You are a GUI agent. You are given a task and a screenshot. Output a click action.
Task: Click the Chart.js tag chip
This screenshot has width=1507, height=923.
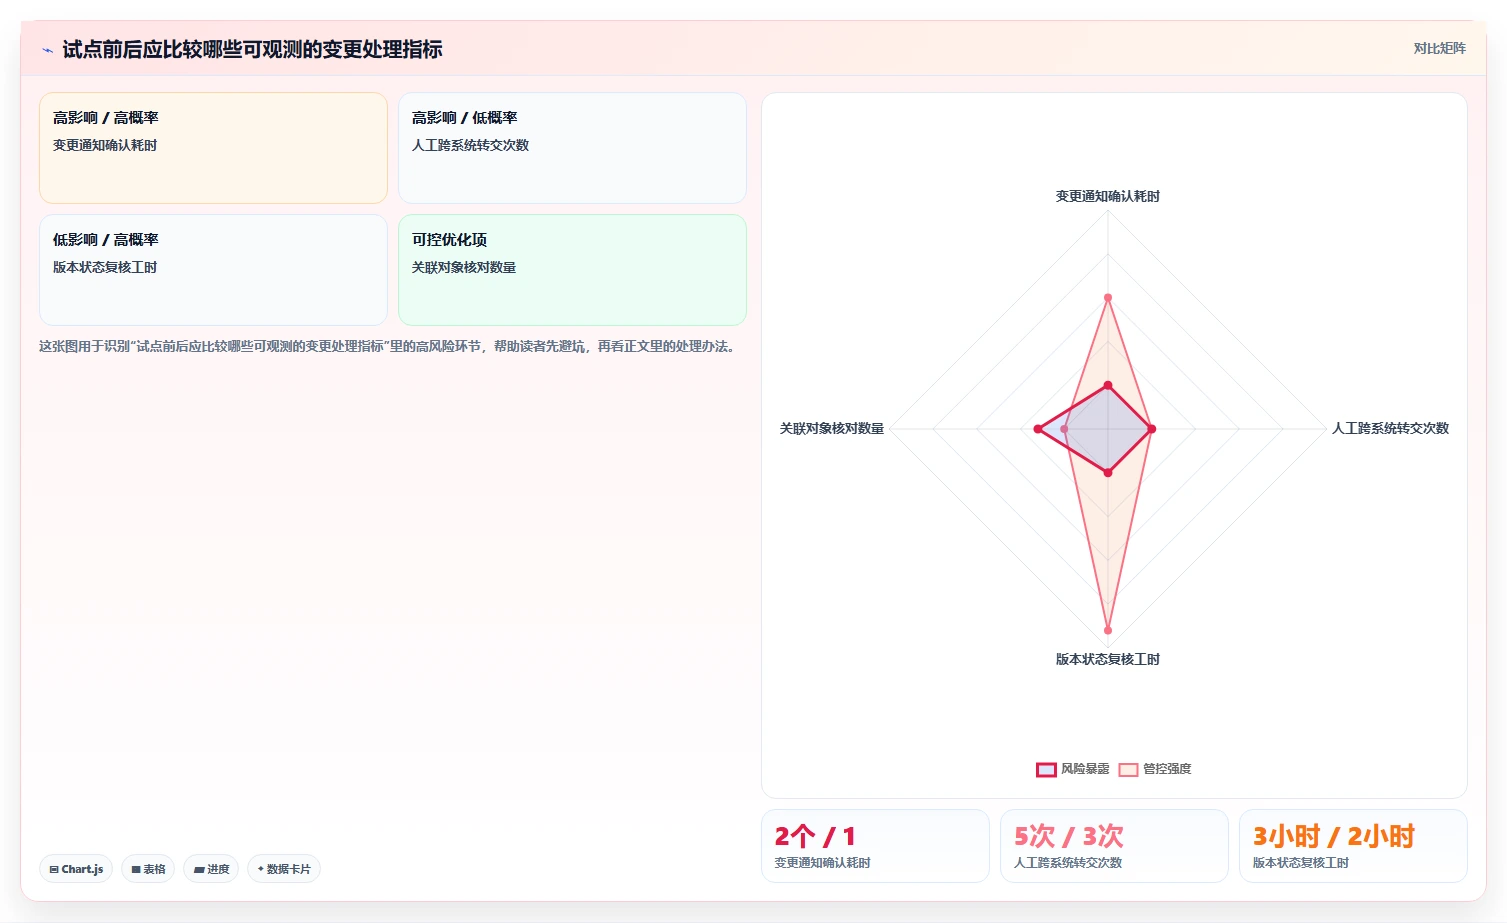tap(76, 869)
